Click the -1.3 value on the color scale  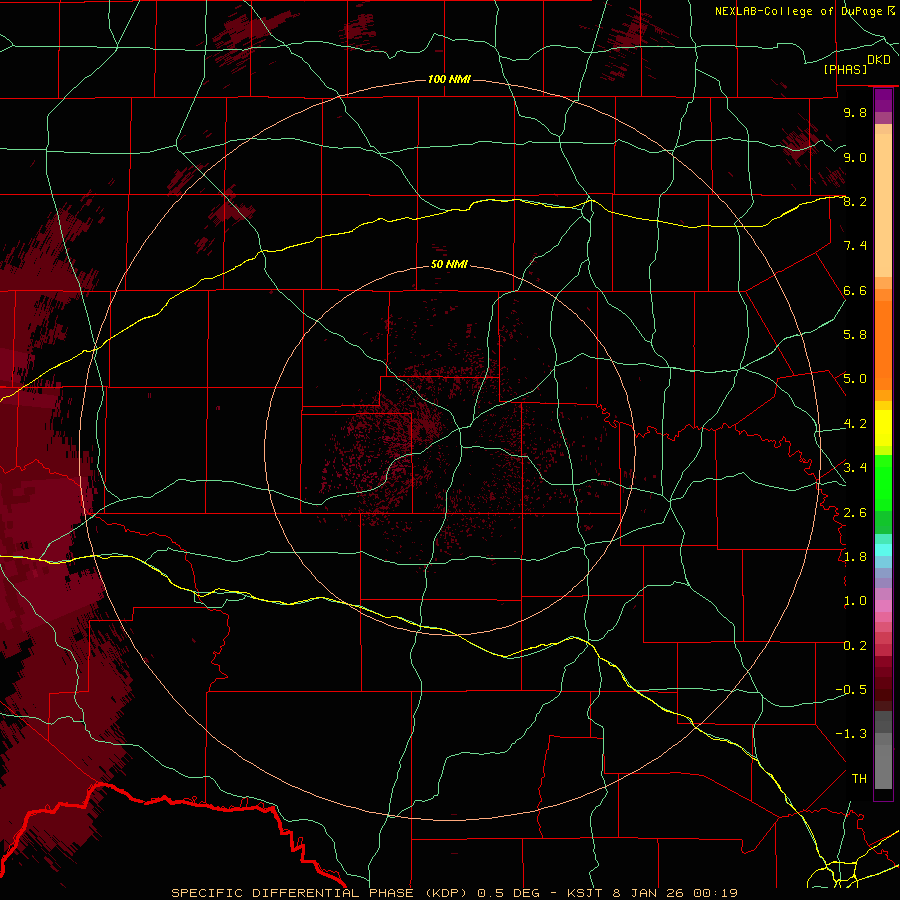851,734
